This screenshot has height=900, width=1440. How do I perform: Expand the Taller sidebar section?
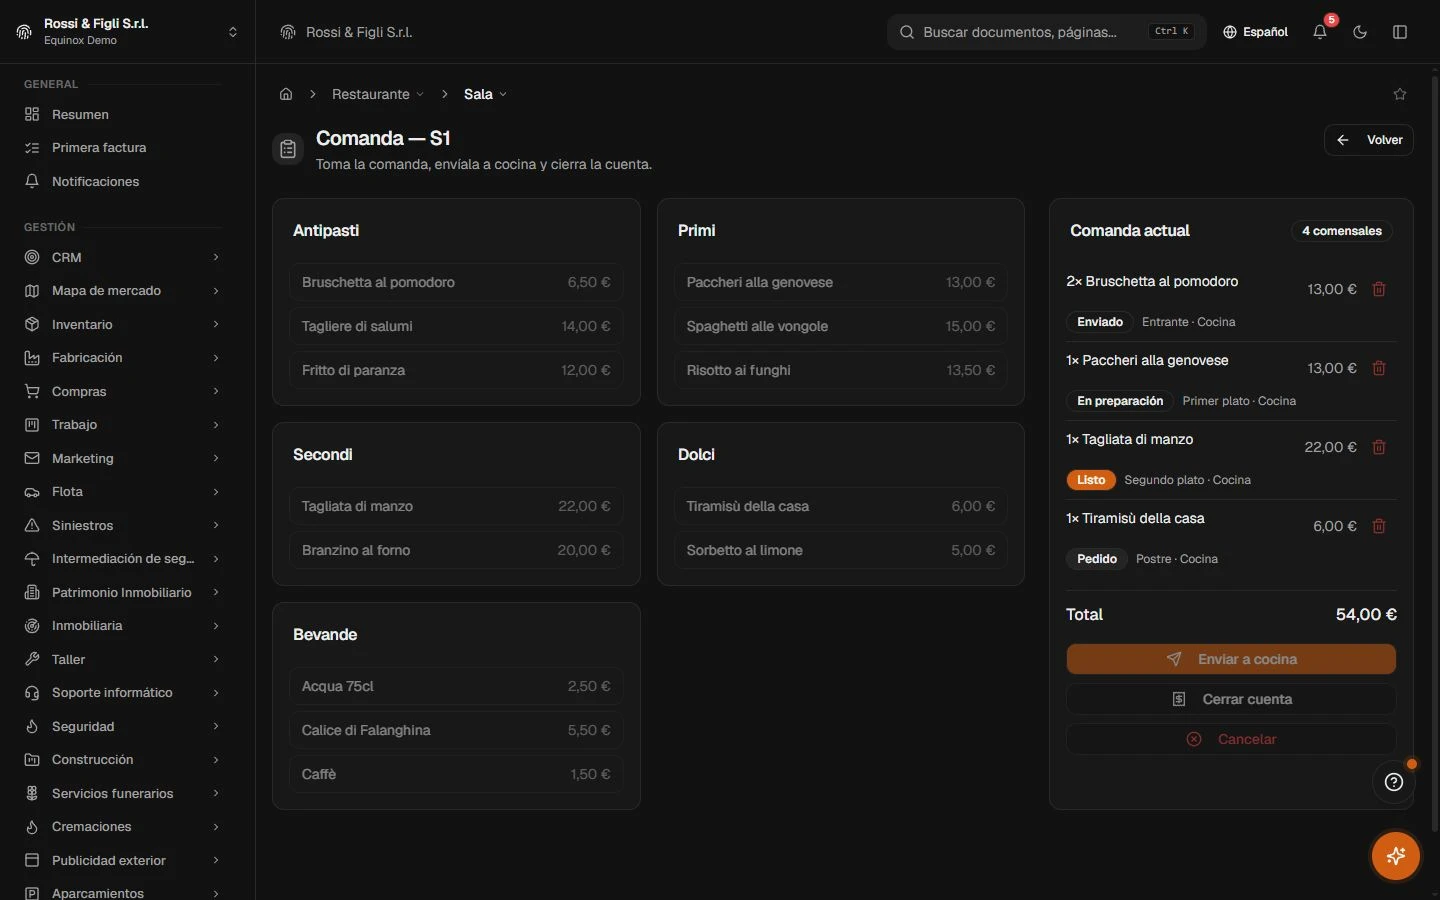pos(122,659)
